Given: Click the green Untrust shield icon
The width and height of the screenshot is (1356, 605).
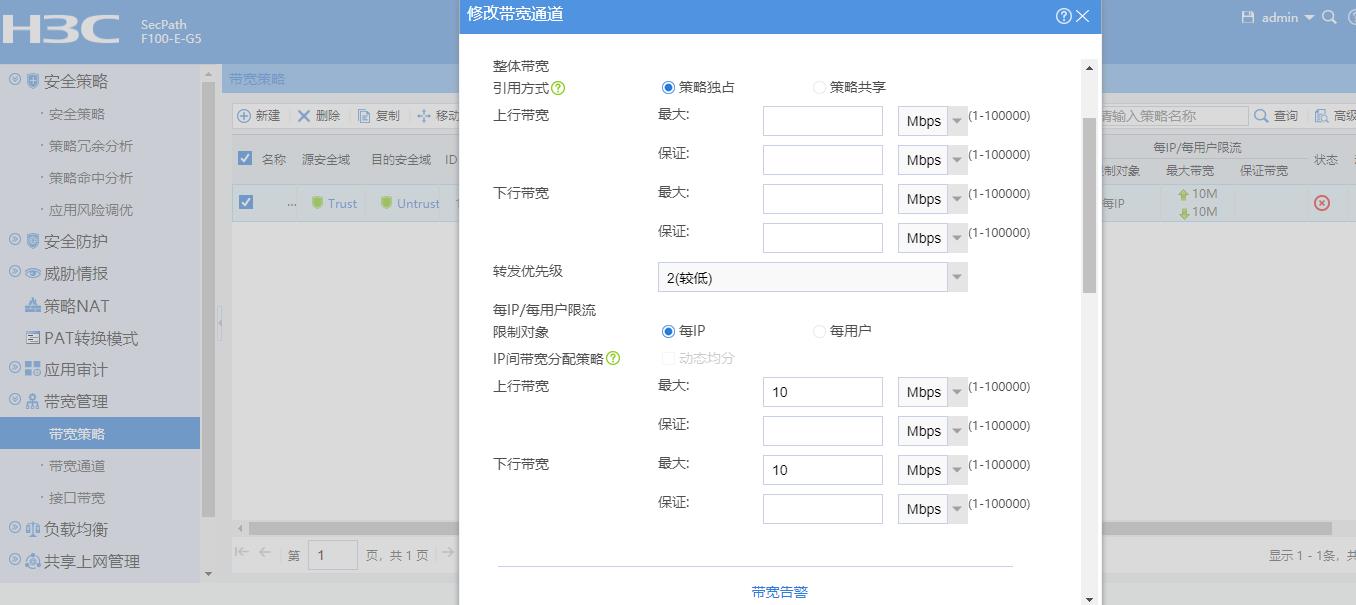Looking at the screenshot, I should [386, 203].
